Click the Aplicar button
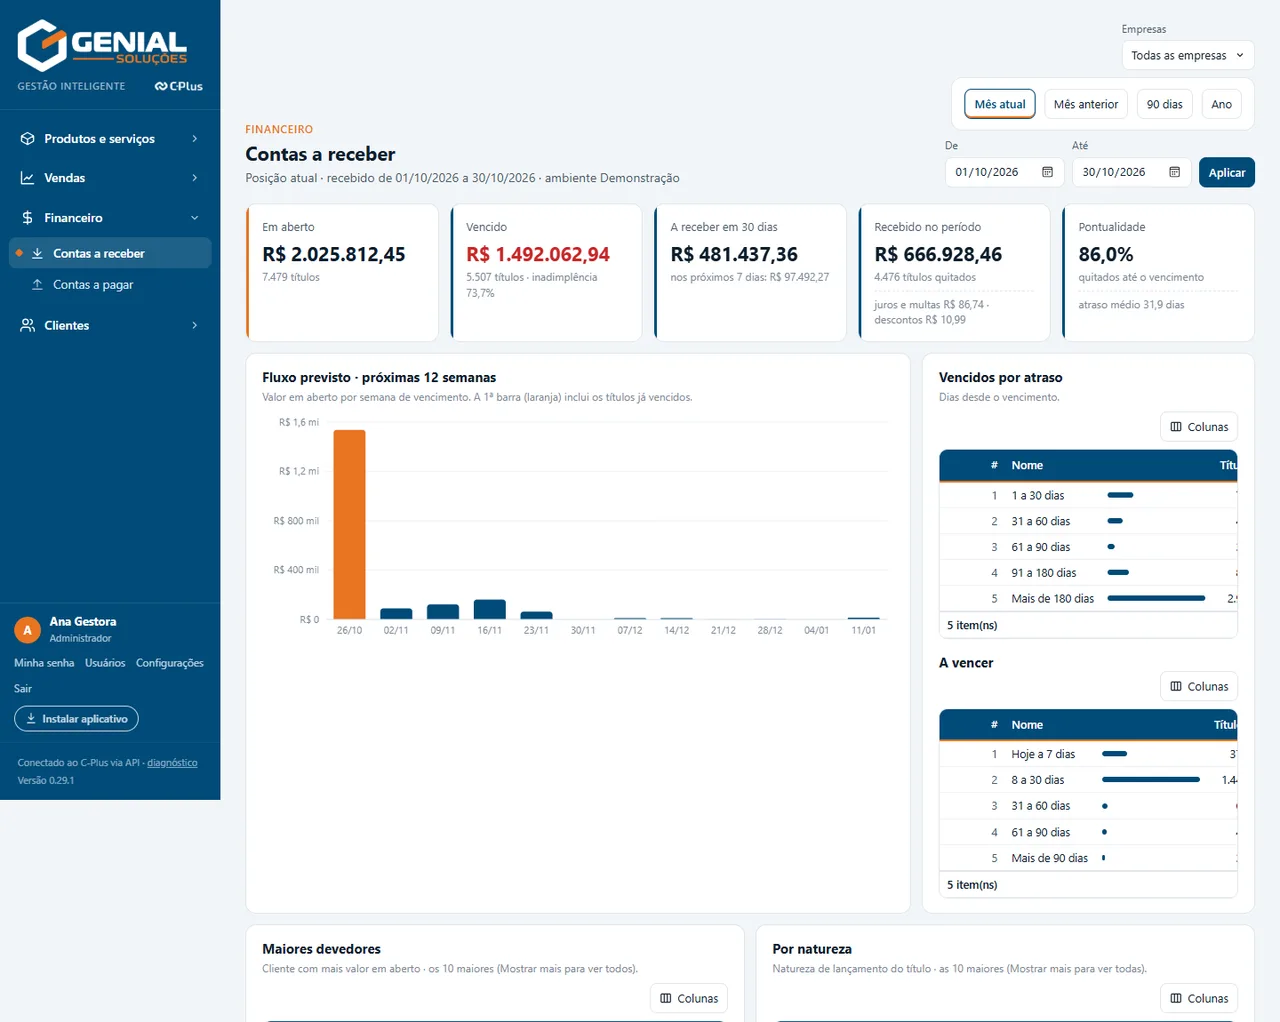The height and width of the screenshot is (1022, 1280). (1227, 172)
